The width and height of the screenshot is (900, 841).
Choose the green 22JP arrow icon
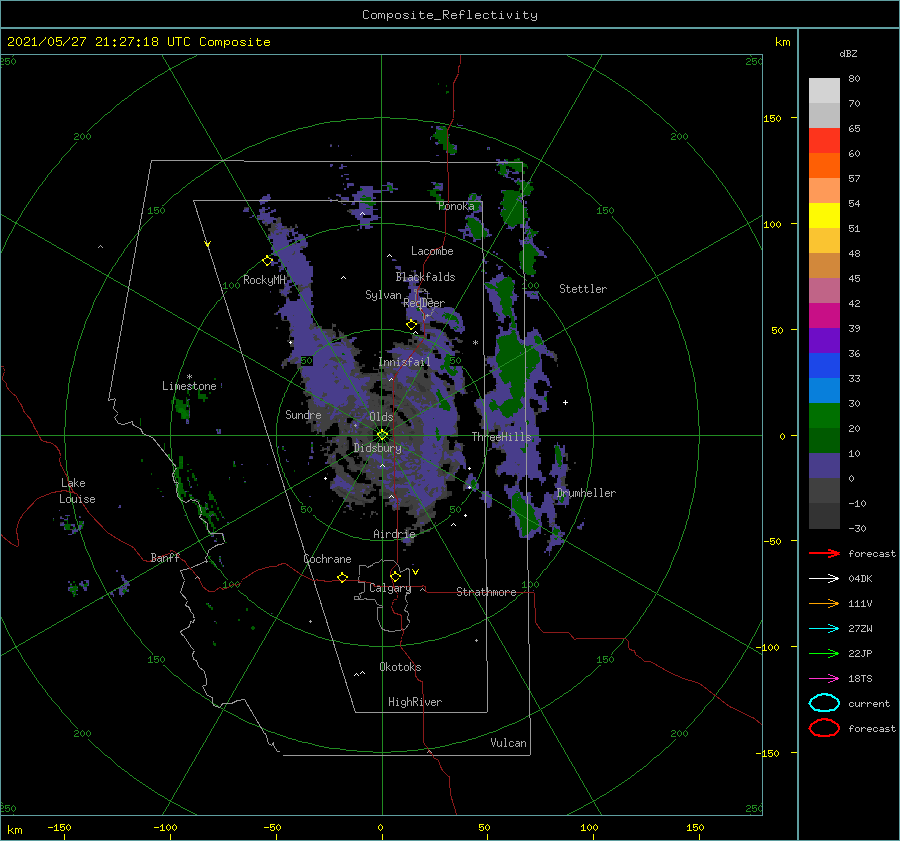pyautogui.click(x=824, y=653)
